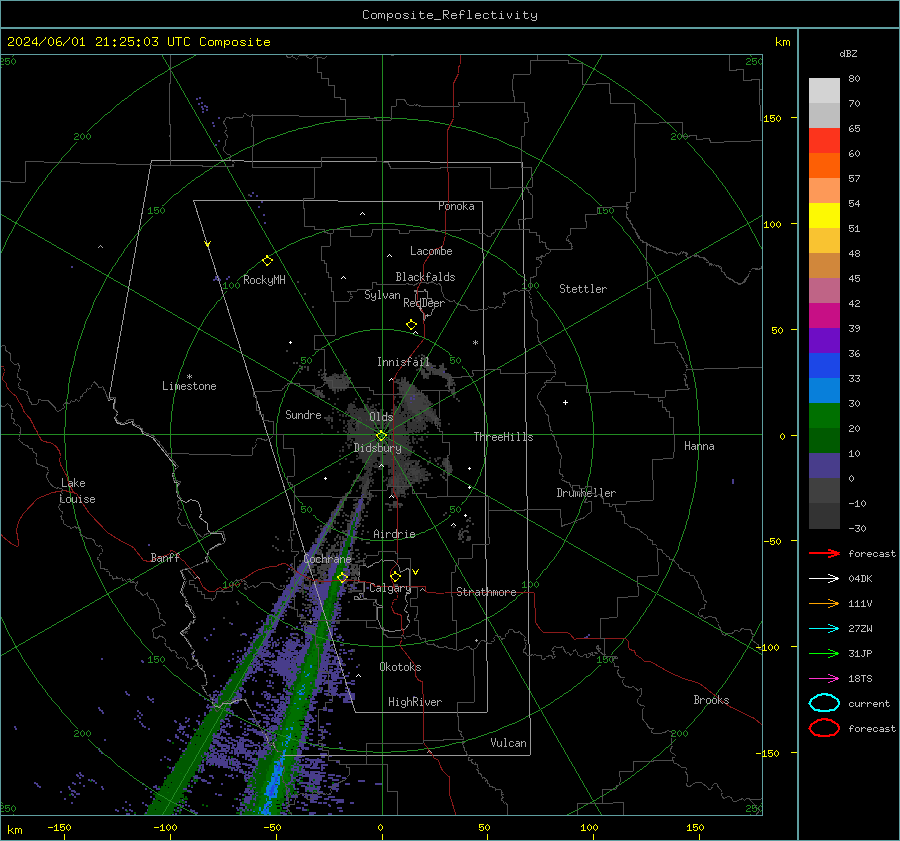Click the km label at bottom left axis
The image size is (900, 841).
click(14, 830)
